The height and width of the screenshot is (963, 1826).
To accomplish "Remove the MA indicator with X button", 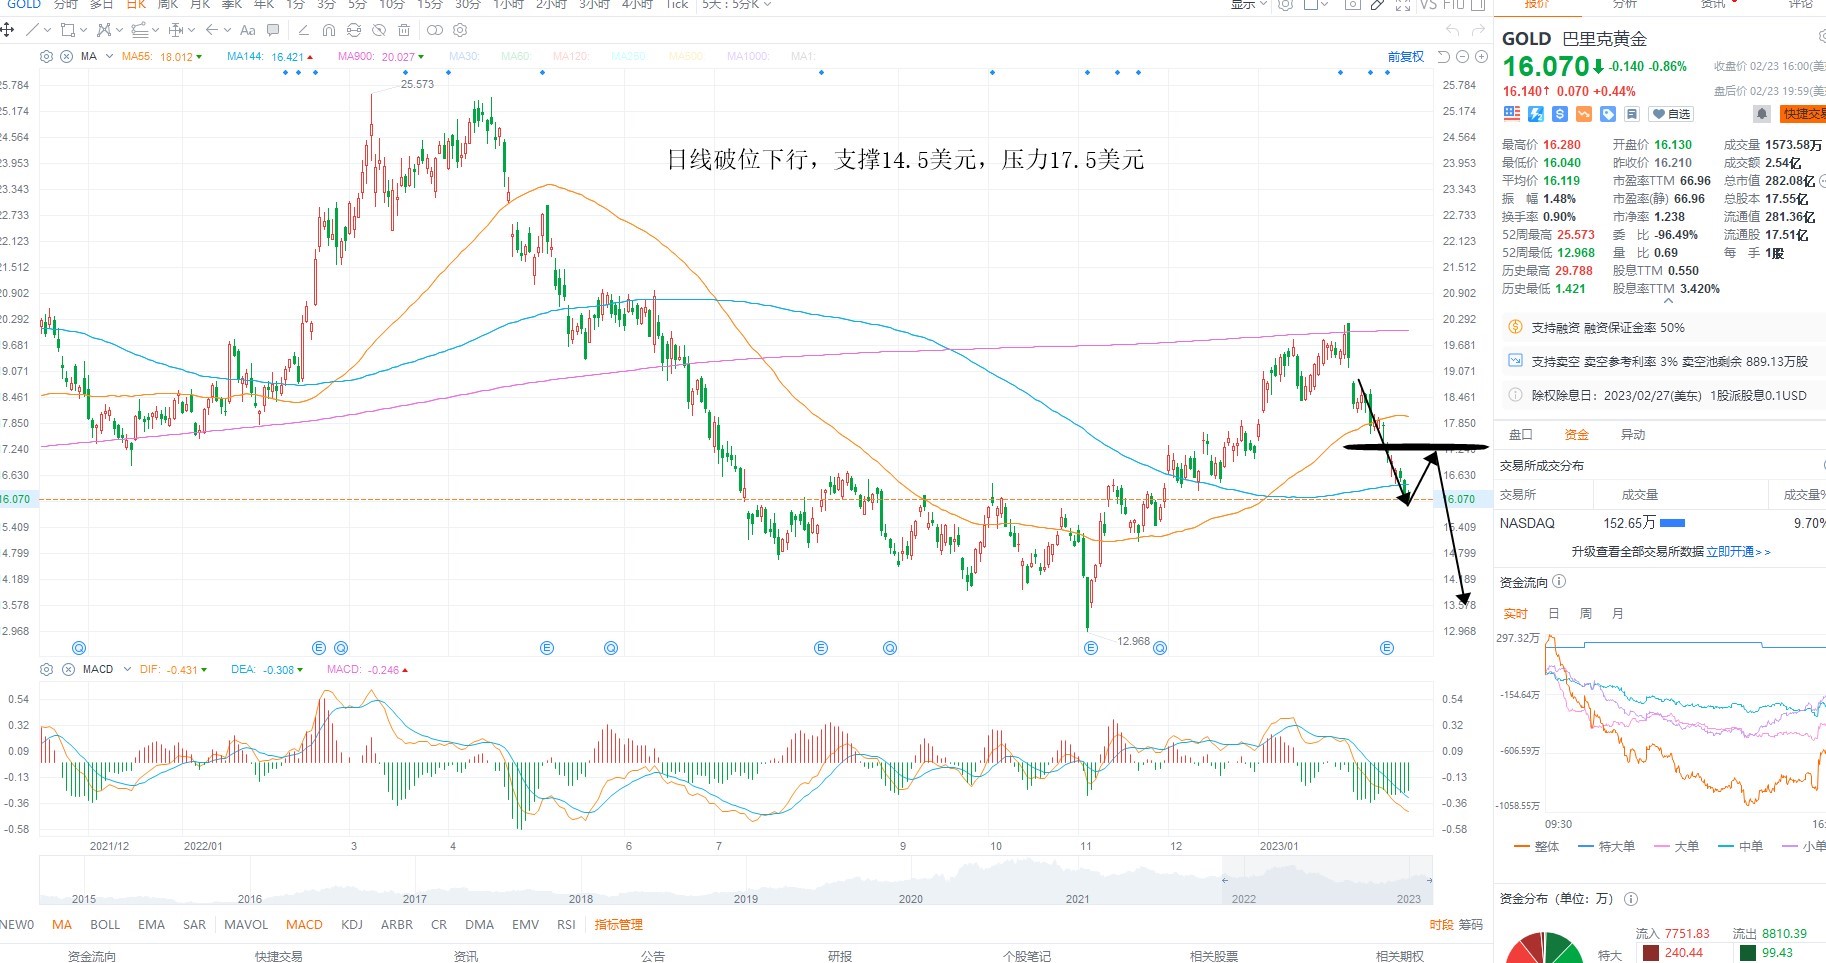I will click(x=66, y=56).
